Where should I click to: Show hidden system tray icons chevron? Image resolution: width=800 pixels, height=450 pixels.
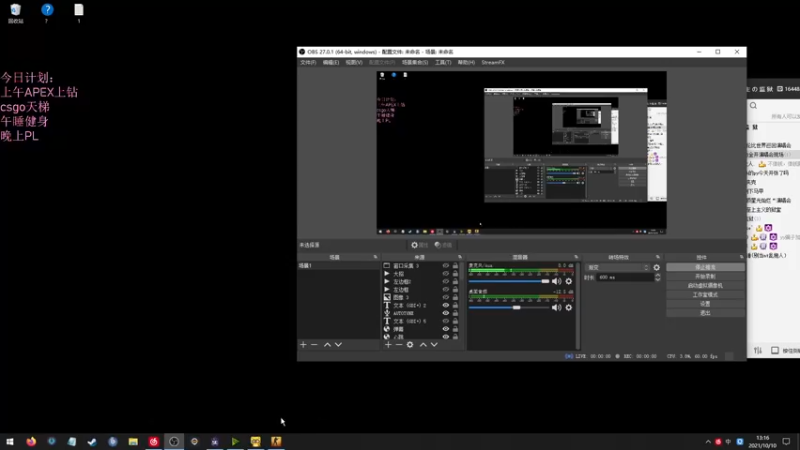point(708,442)
